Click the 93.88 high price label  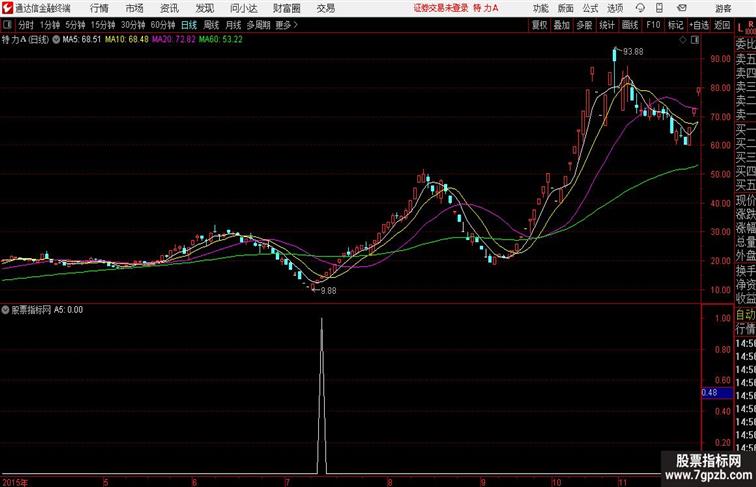click(633, 51)
